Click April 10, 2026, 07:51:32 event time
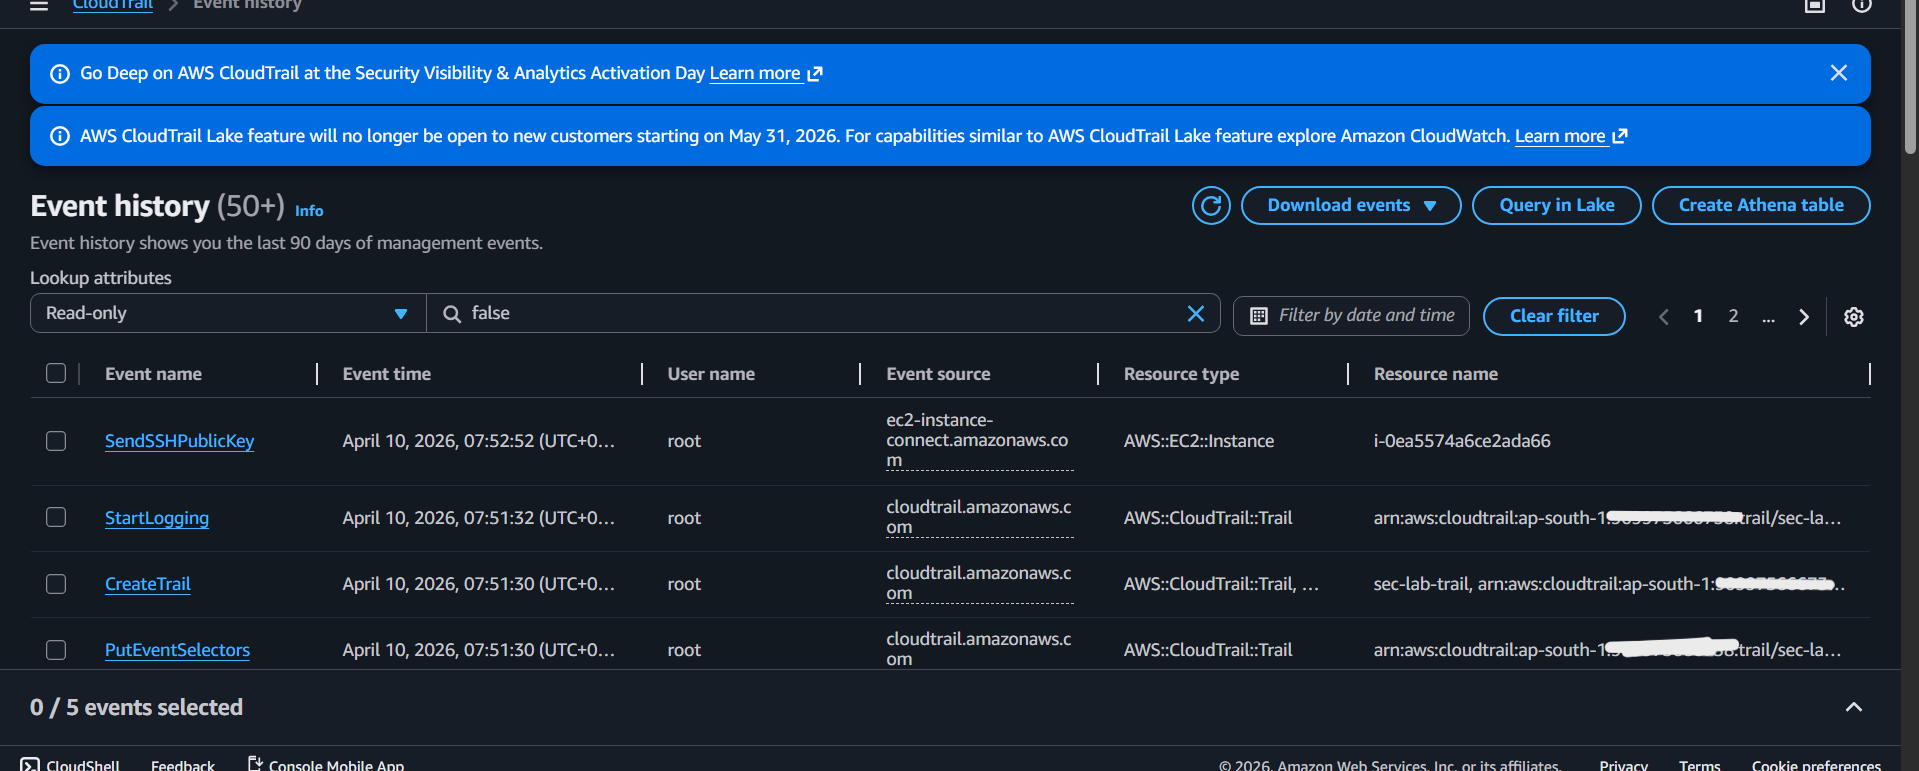This screenshot has height=771, width=1919. (x=479, y=518)
